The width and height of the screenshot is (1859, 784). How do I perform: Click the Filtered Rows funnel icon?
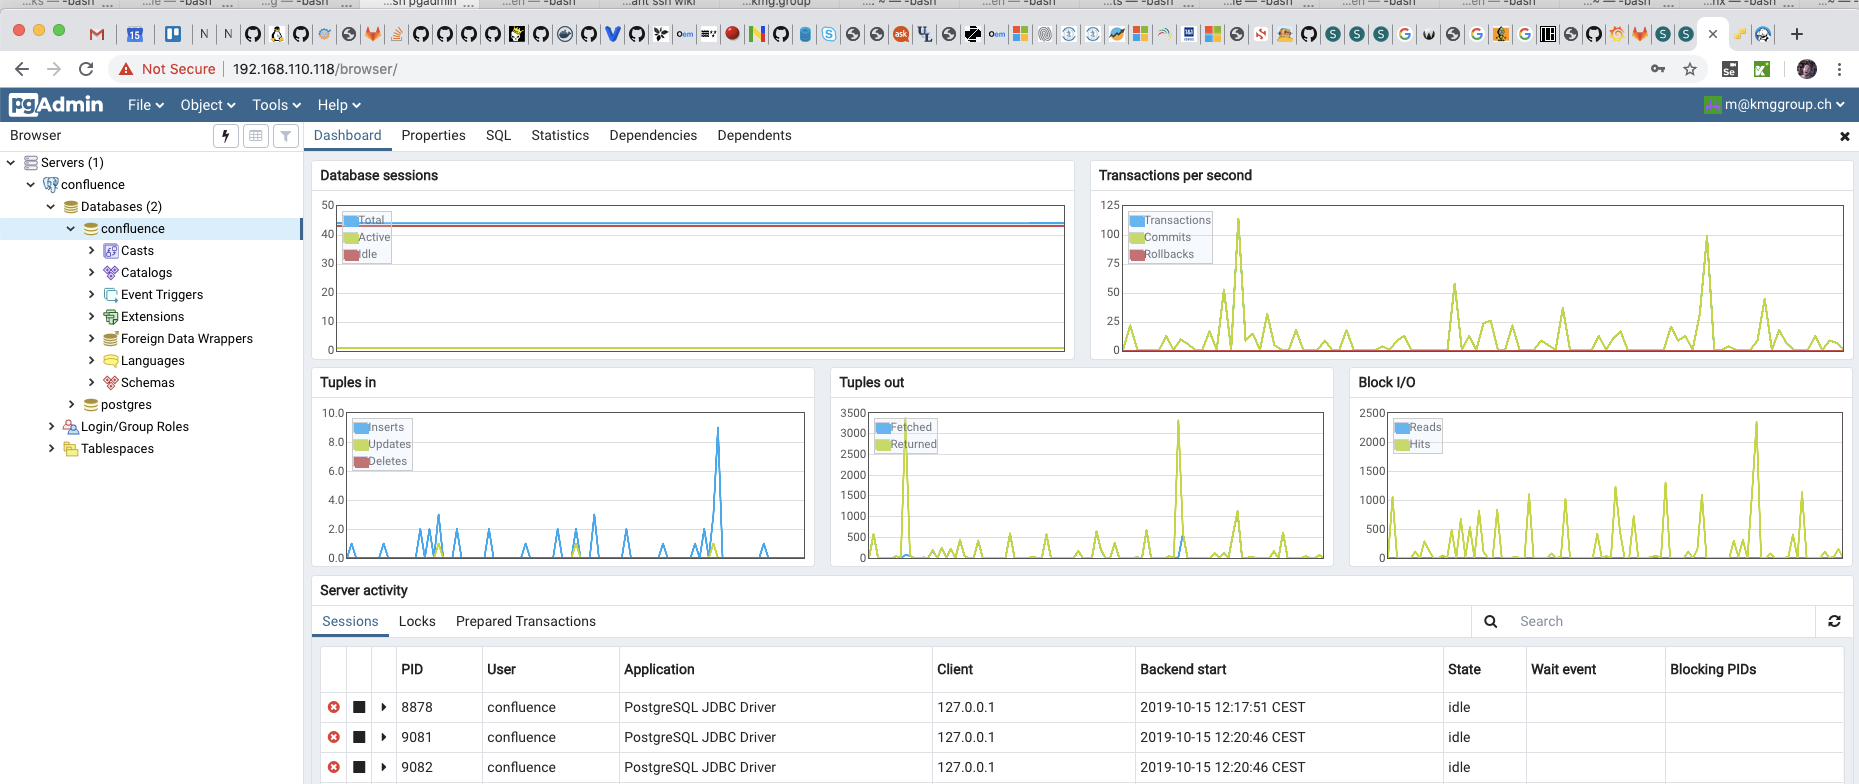tap(286, 136)
